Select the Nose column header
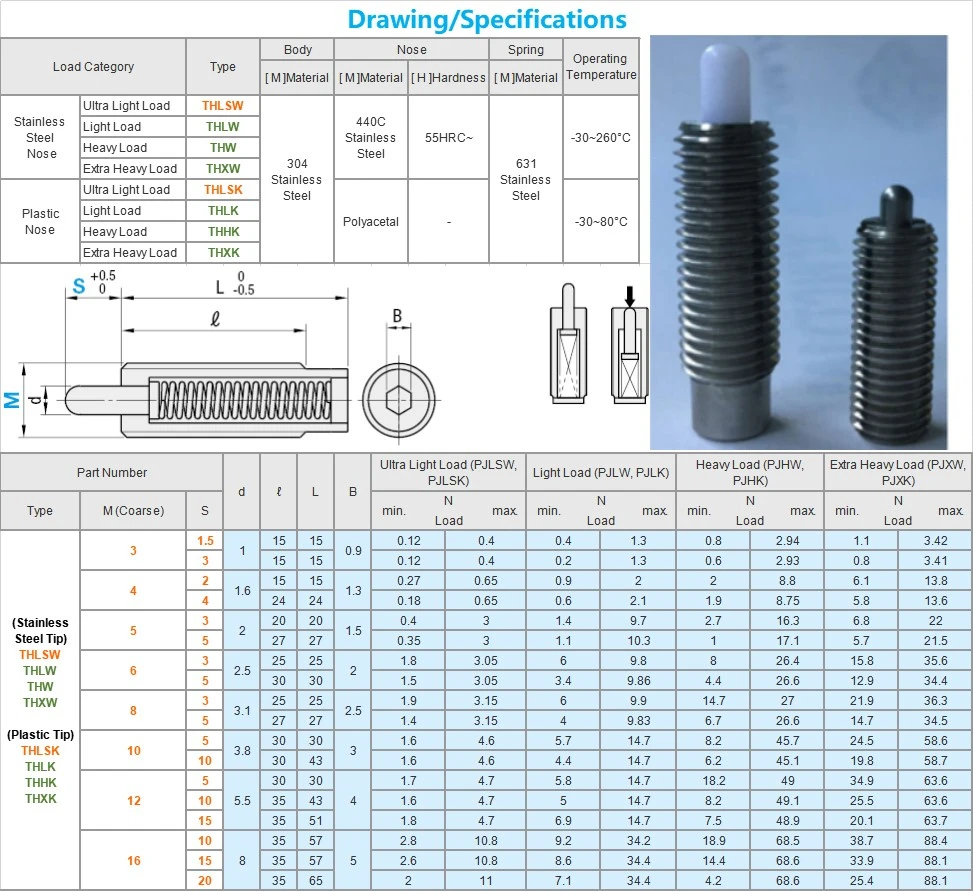This screenshot has height=891, width=973. (411, 50)
